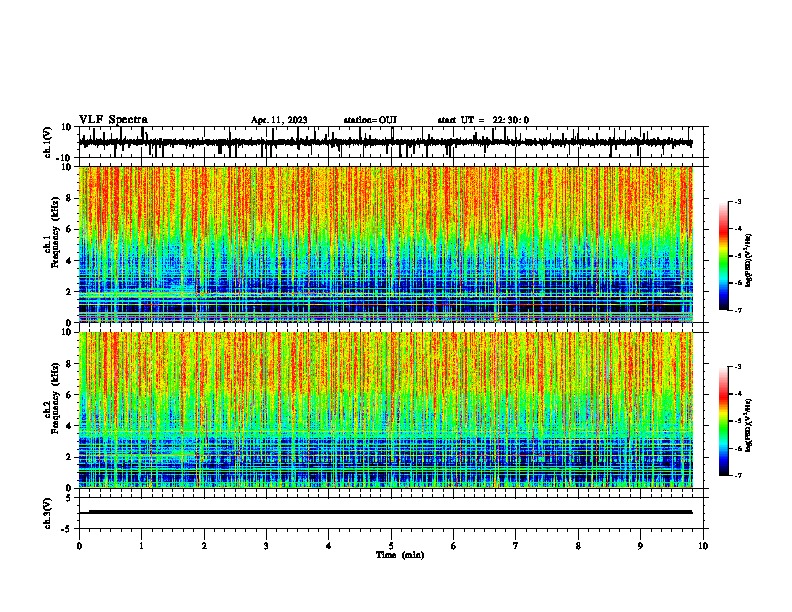This screenshot has height=612, width=792.
Task: Click the "10" tick on the time axis
Action: coord(703,546)
